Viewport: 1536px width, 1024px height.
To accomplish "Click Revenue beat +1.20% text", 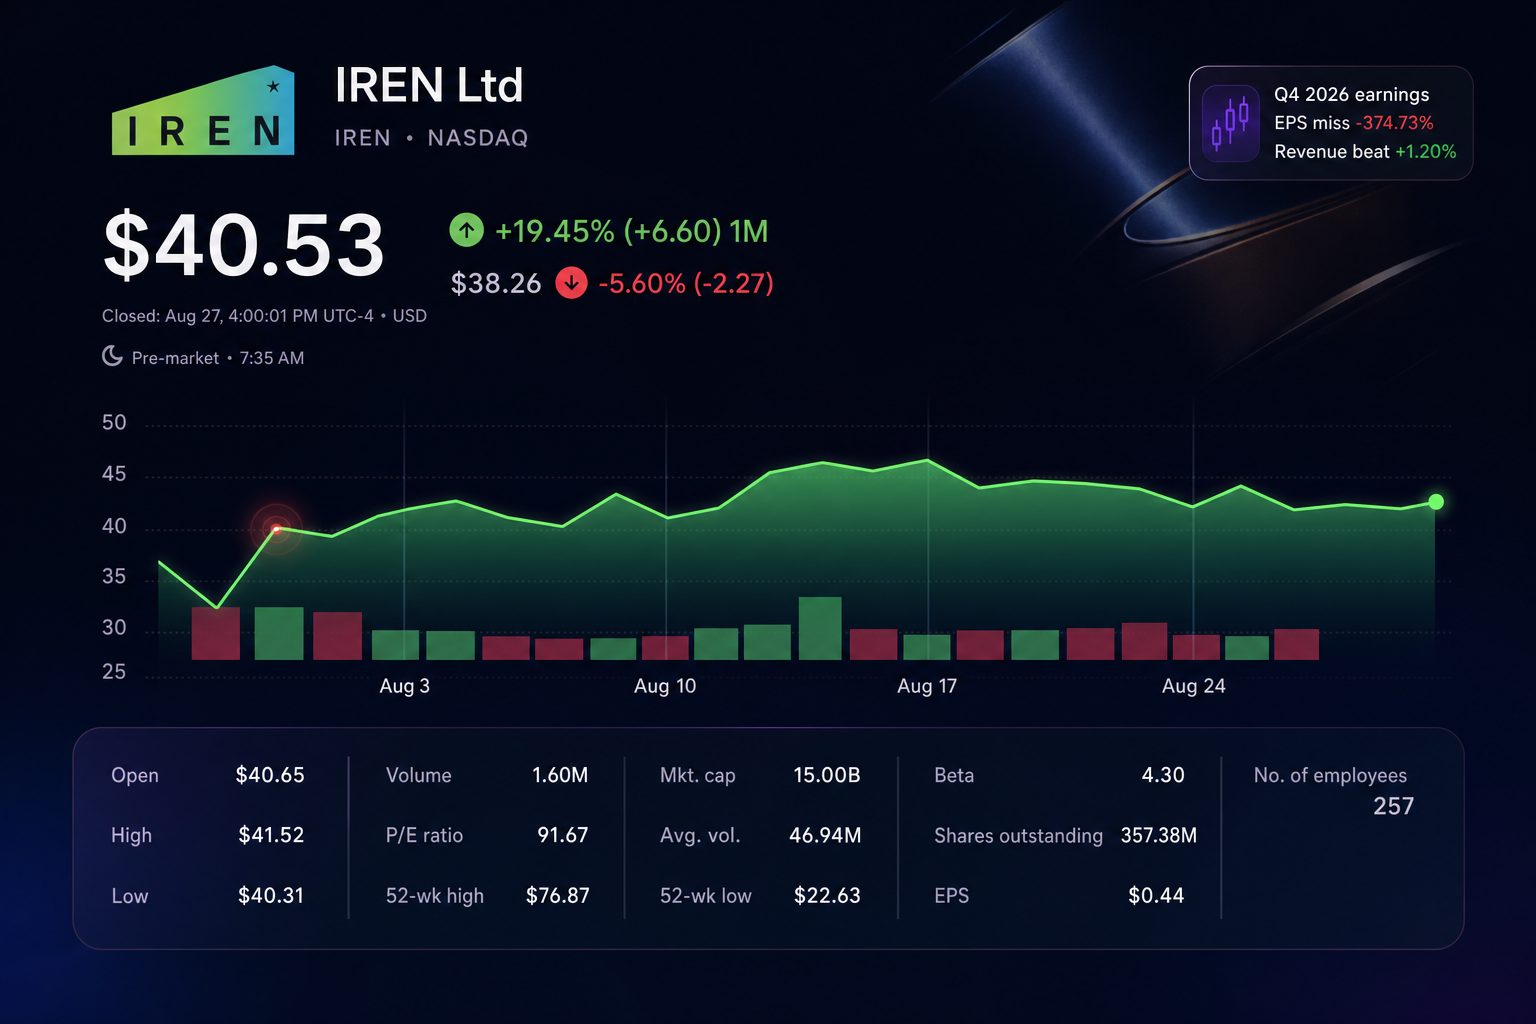I will coord(1365,152).
